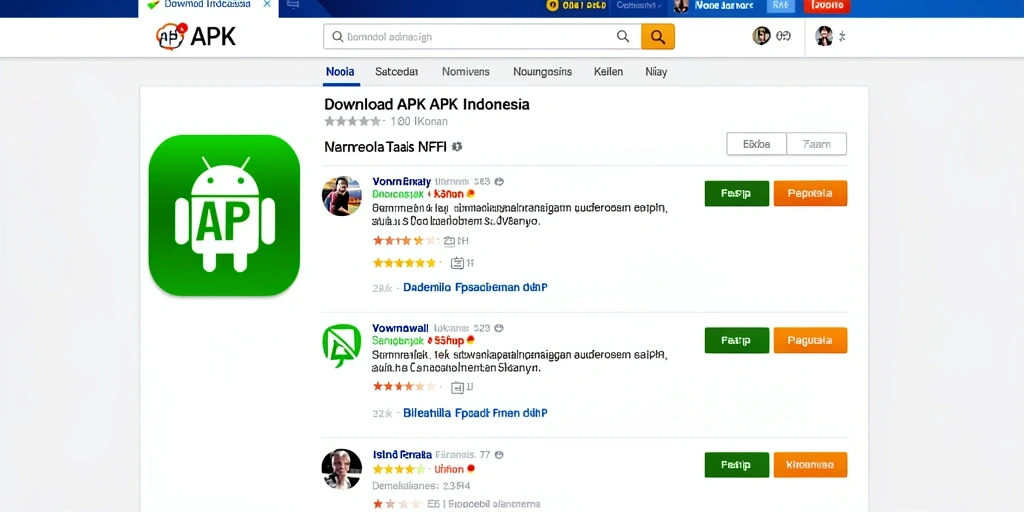Click the star rating under the title
Screen dimensions: 1024x512
pos(353,121)
